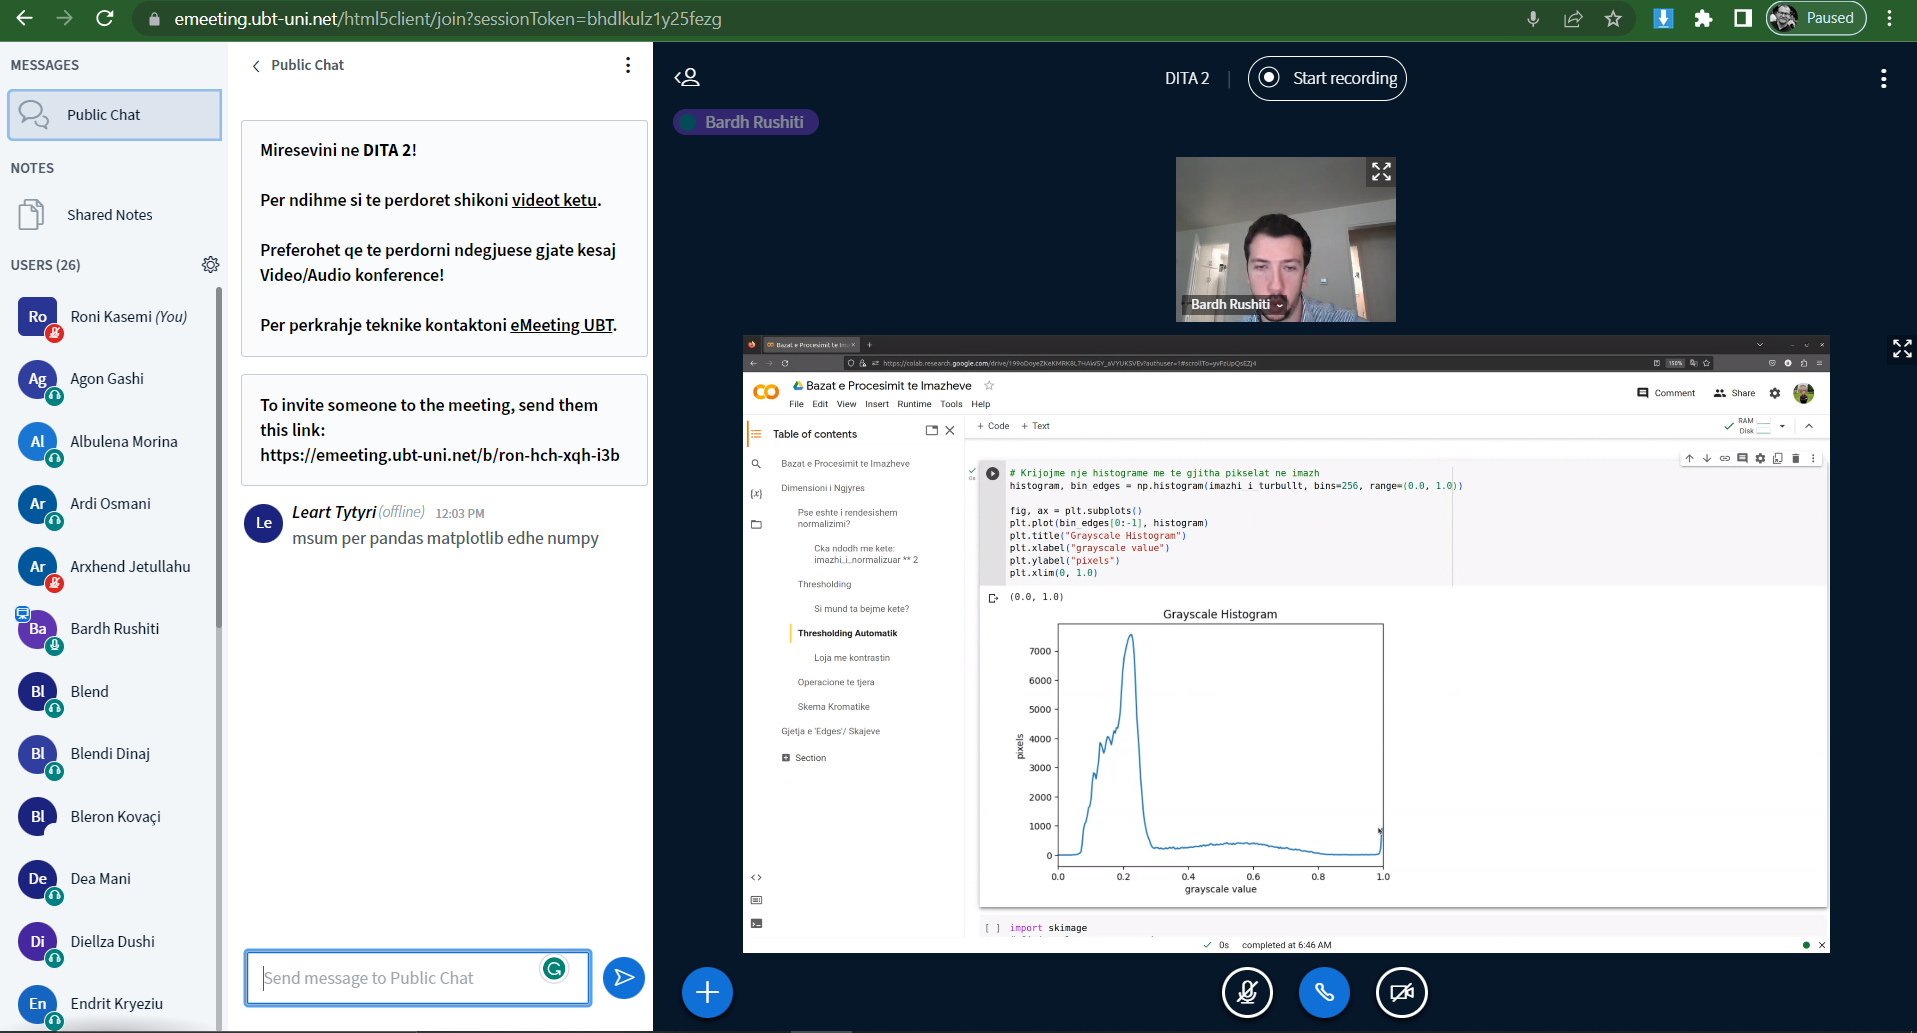1917x1033 pixels.
Task: Click the users list toggle icon
Action: [x=687, y=78]
